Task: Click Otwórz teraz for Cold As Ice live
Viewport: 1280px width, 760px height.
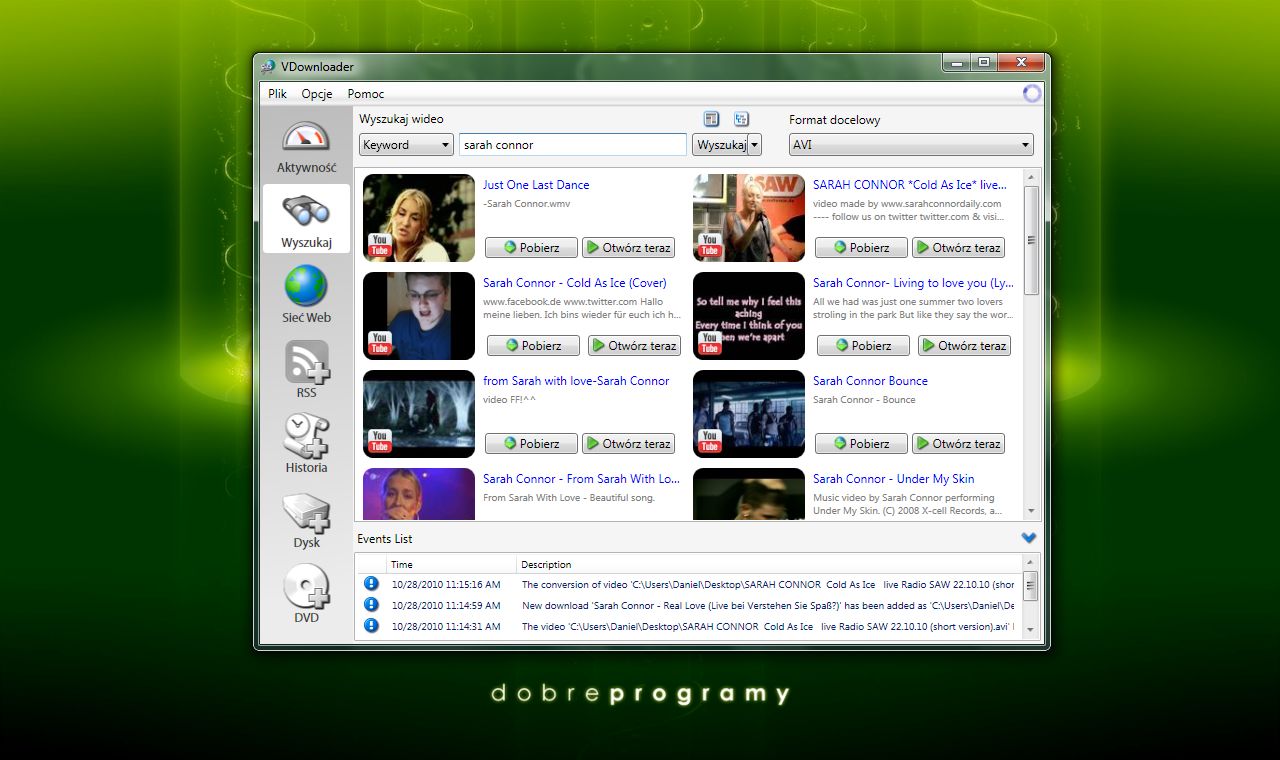Action: (958, 248)
